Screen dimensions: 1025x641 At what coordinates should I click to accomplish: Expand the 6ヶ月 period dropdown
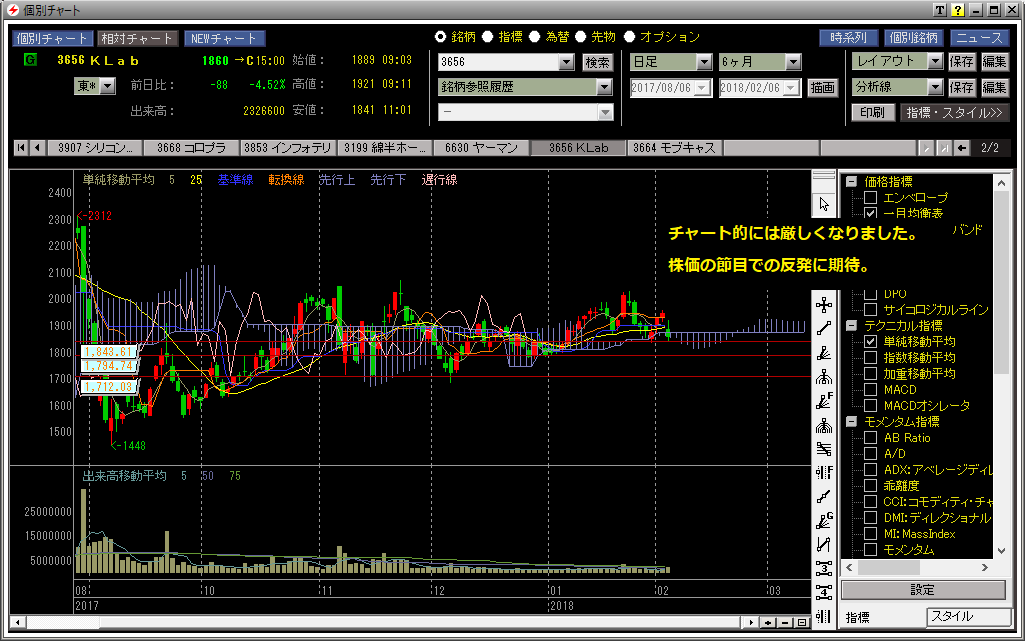click(792, 62)
